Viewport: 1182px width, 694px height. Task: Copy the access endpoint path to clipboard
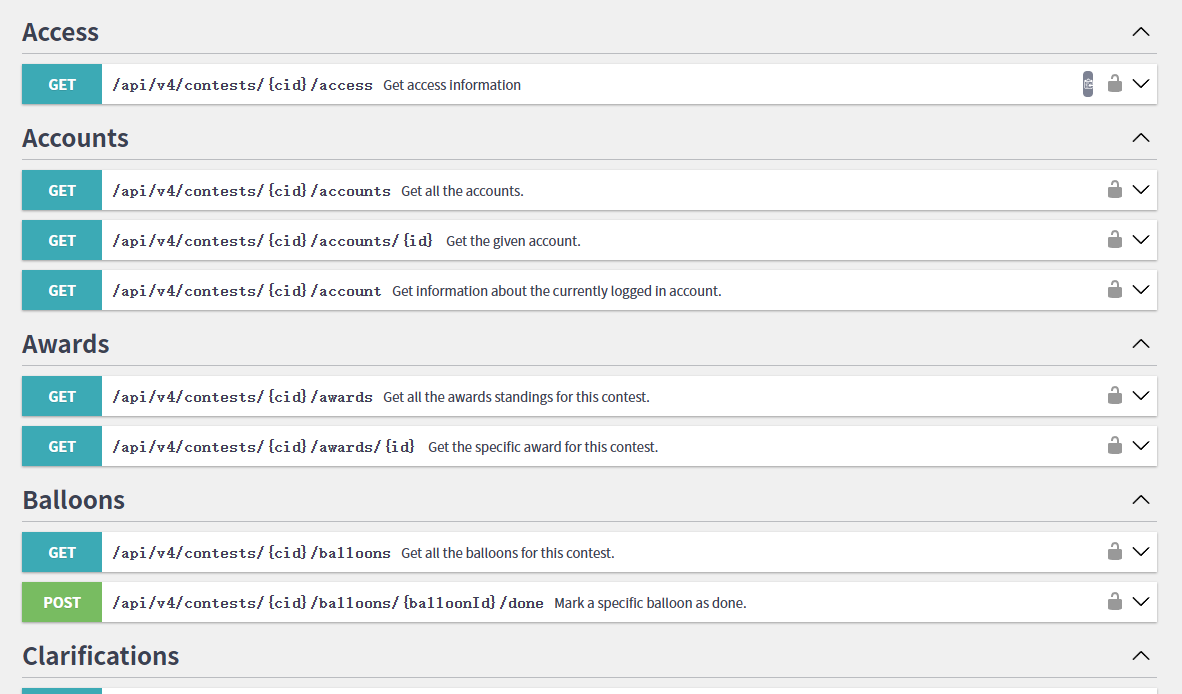point(1088,85)
